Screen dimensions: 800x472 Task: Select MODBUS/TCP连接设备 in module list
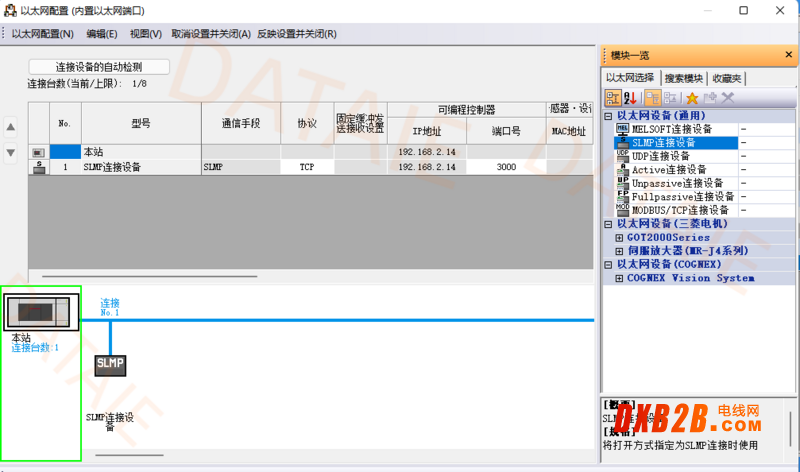pos(680,210)
